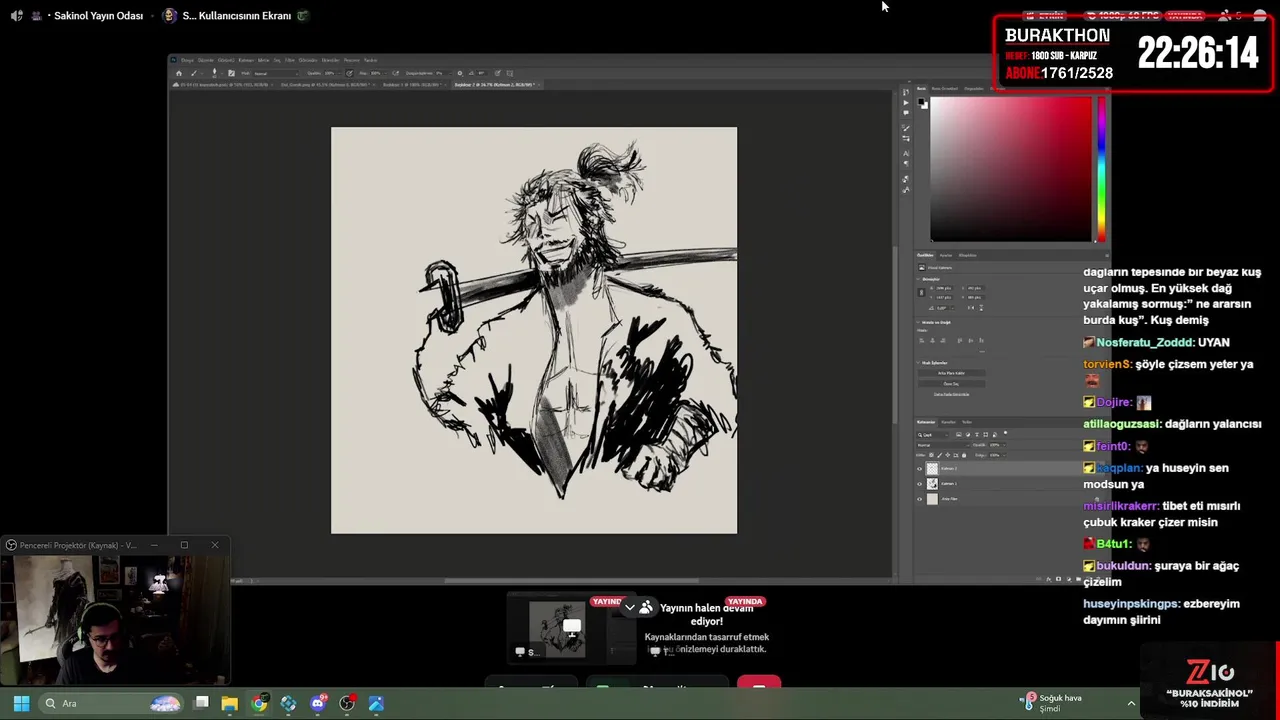Click the Daha Fazla Görüntüle link
This screenshot has height=720, width=1280.
pos(952,394)
